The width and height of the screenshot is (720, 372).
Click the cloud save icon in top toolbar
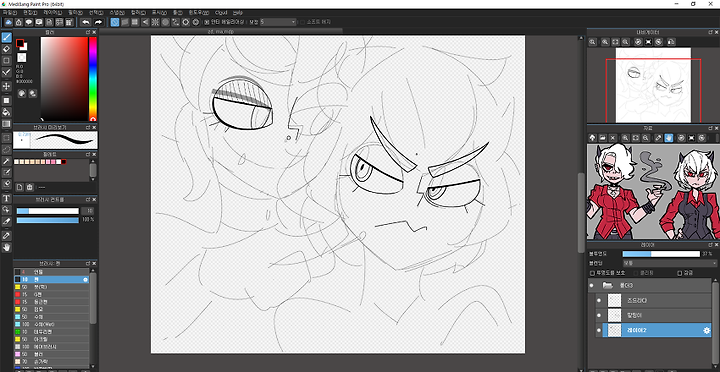click(x=8, y=22)
